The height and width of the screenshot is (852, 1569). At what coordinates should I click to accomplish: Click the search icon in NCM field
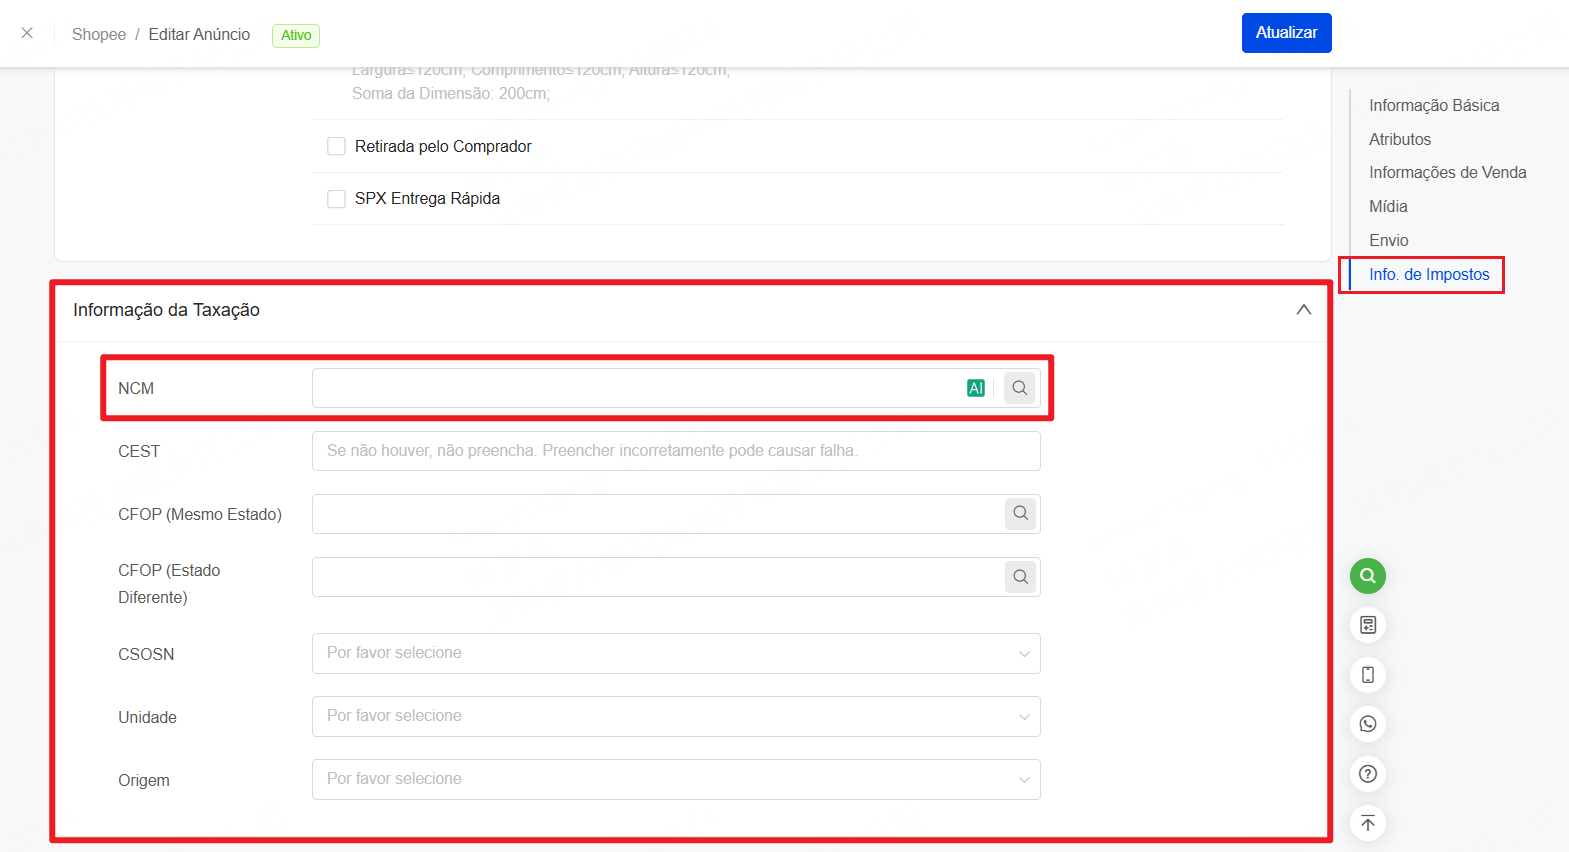click(1019, 388)
